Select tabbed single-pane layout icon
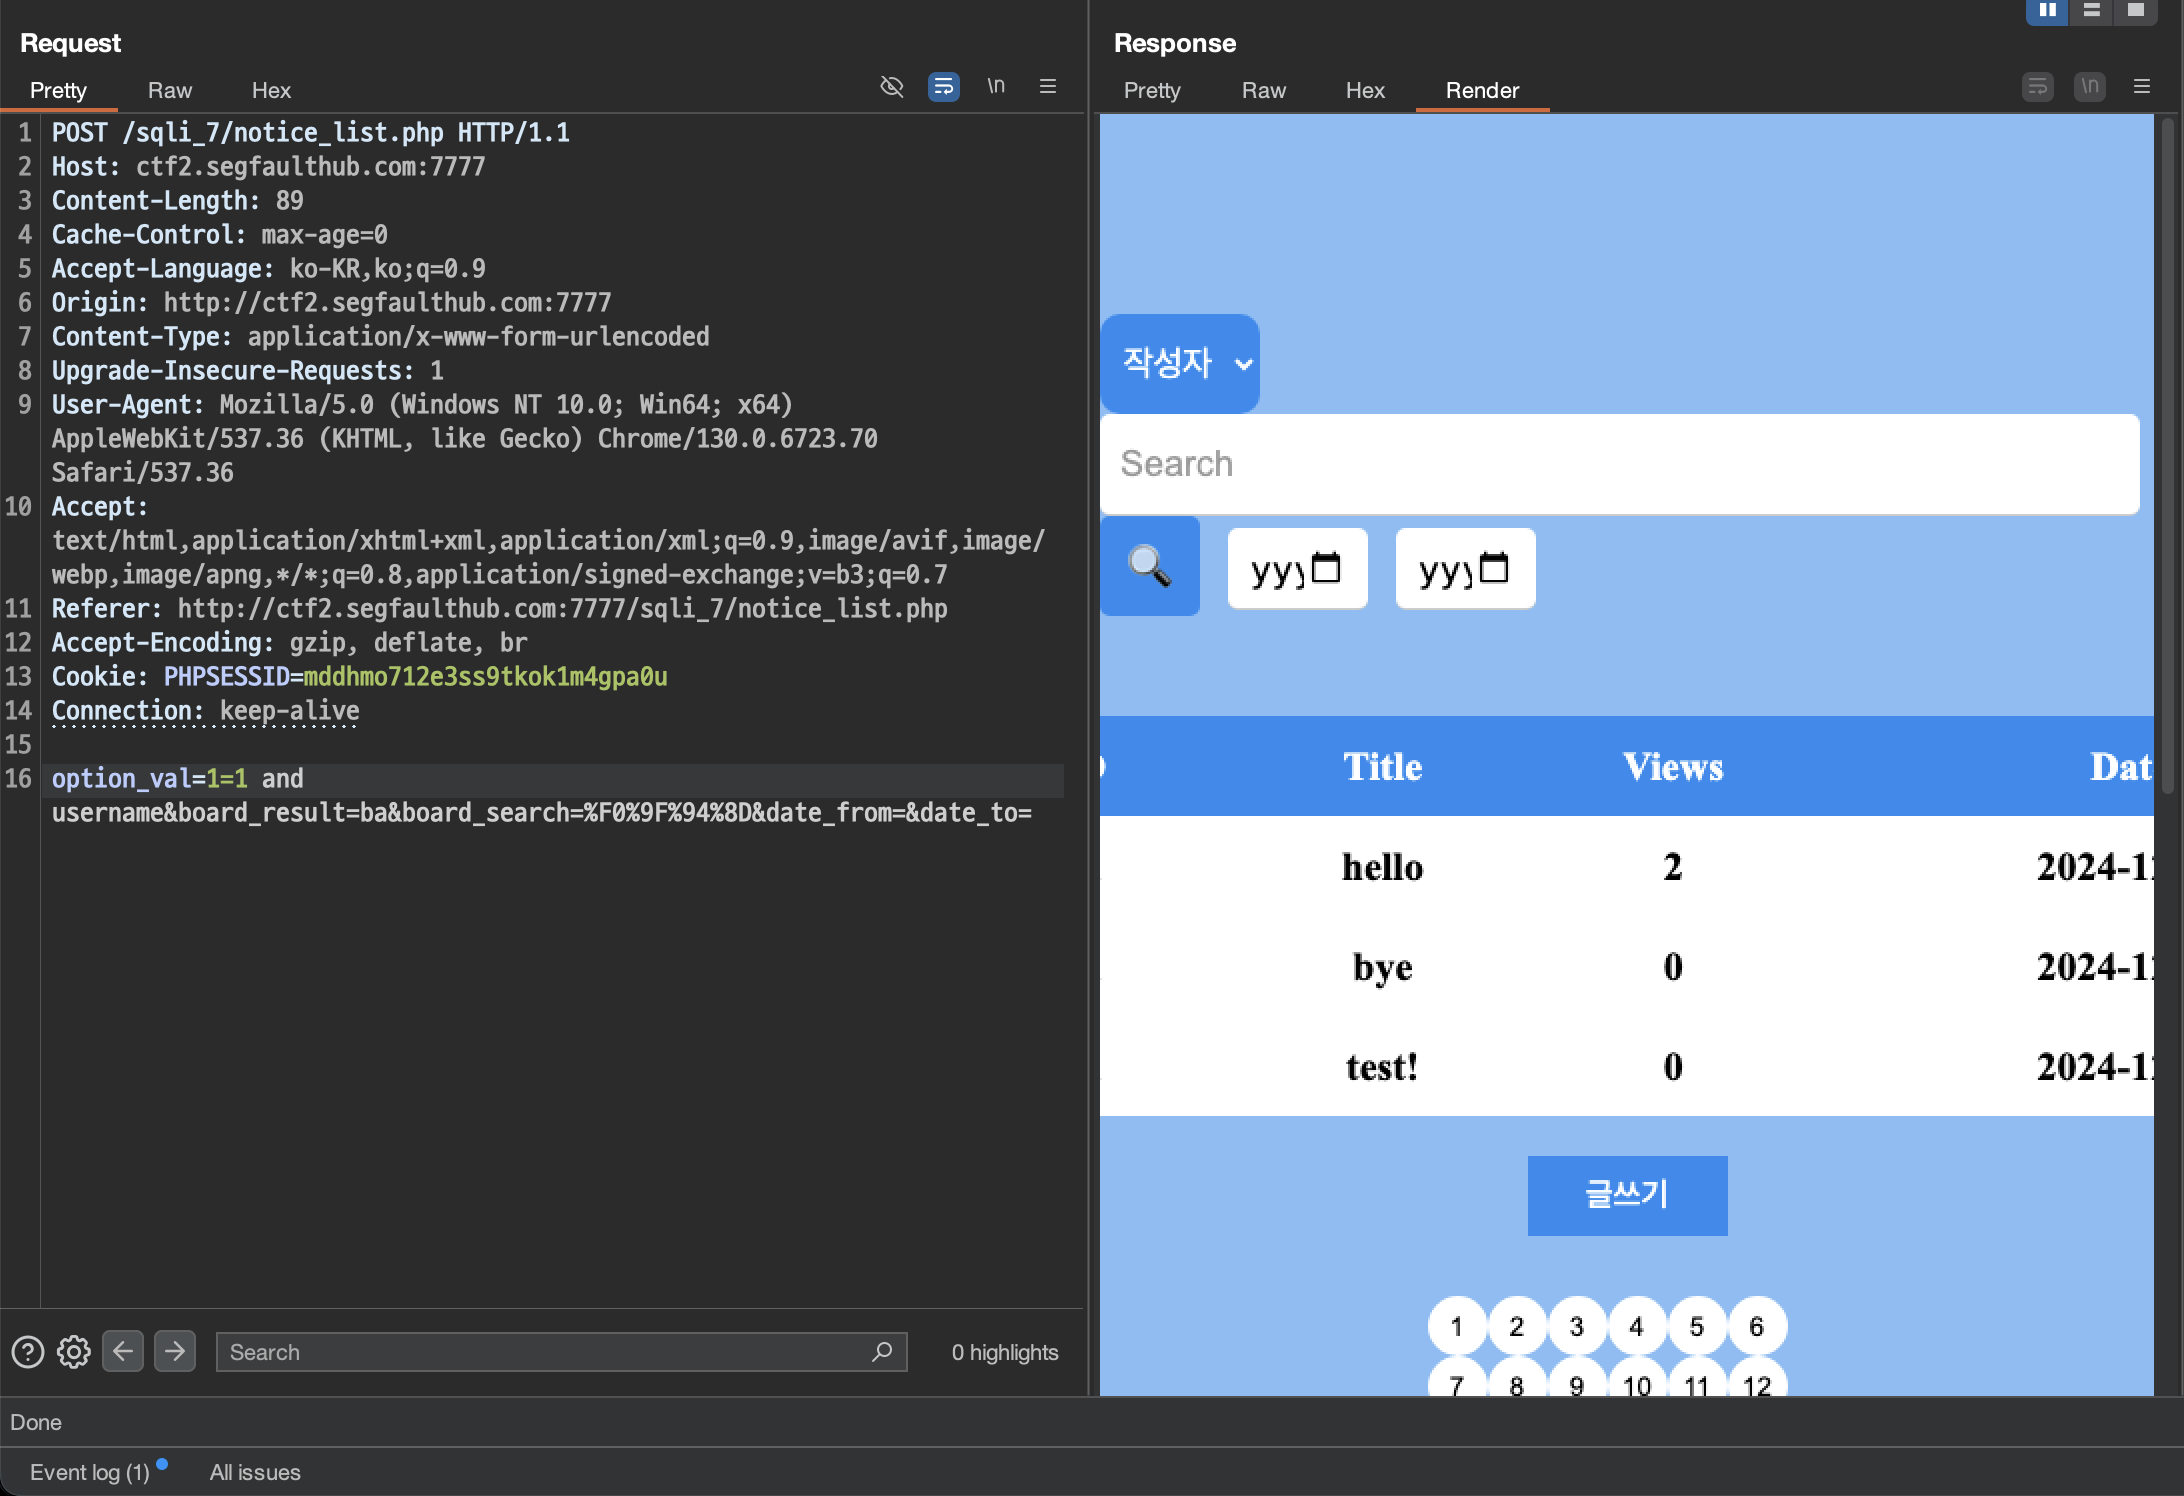 (2135, 10)
